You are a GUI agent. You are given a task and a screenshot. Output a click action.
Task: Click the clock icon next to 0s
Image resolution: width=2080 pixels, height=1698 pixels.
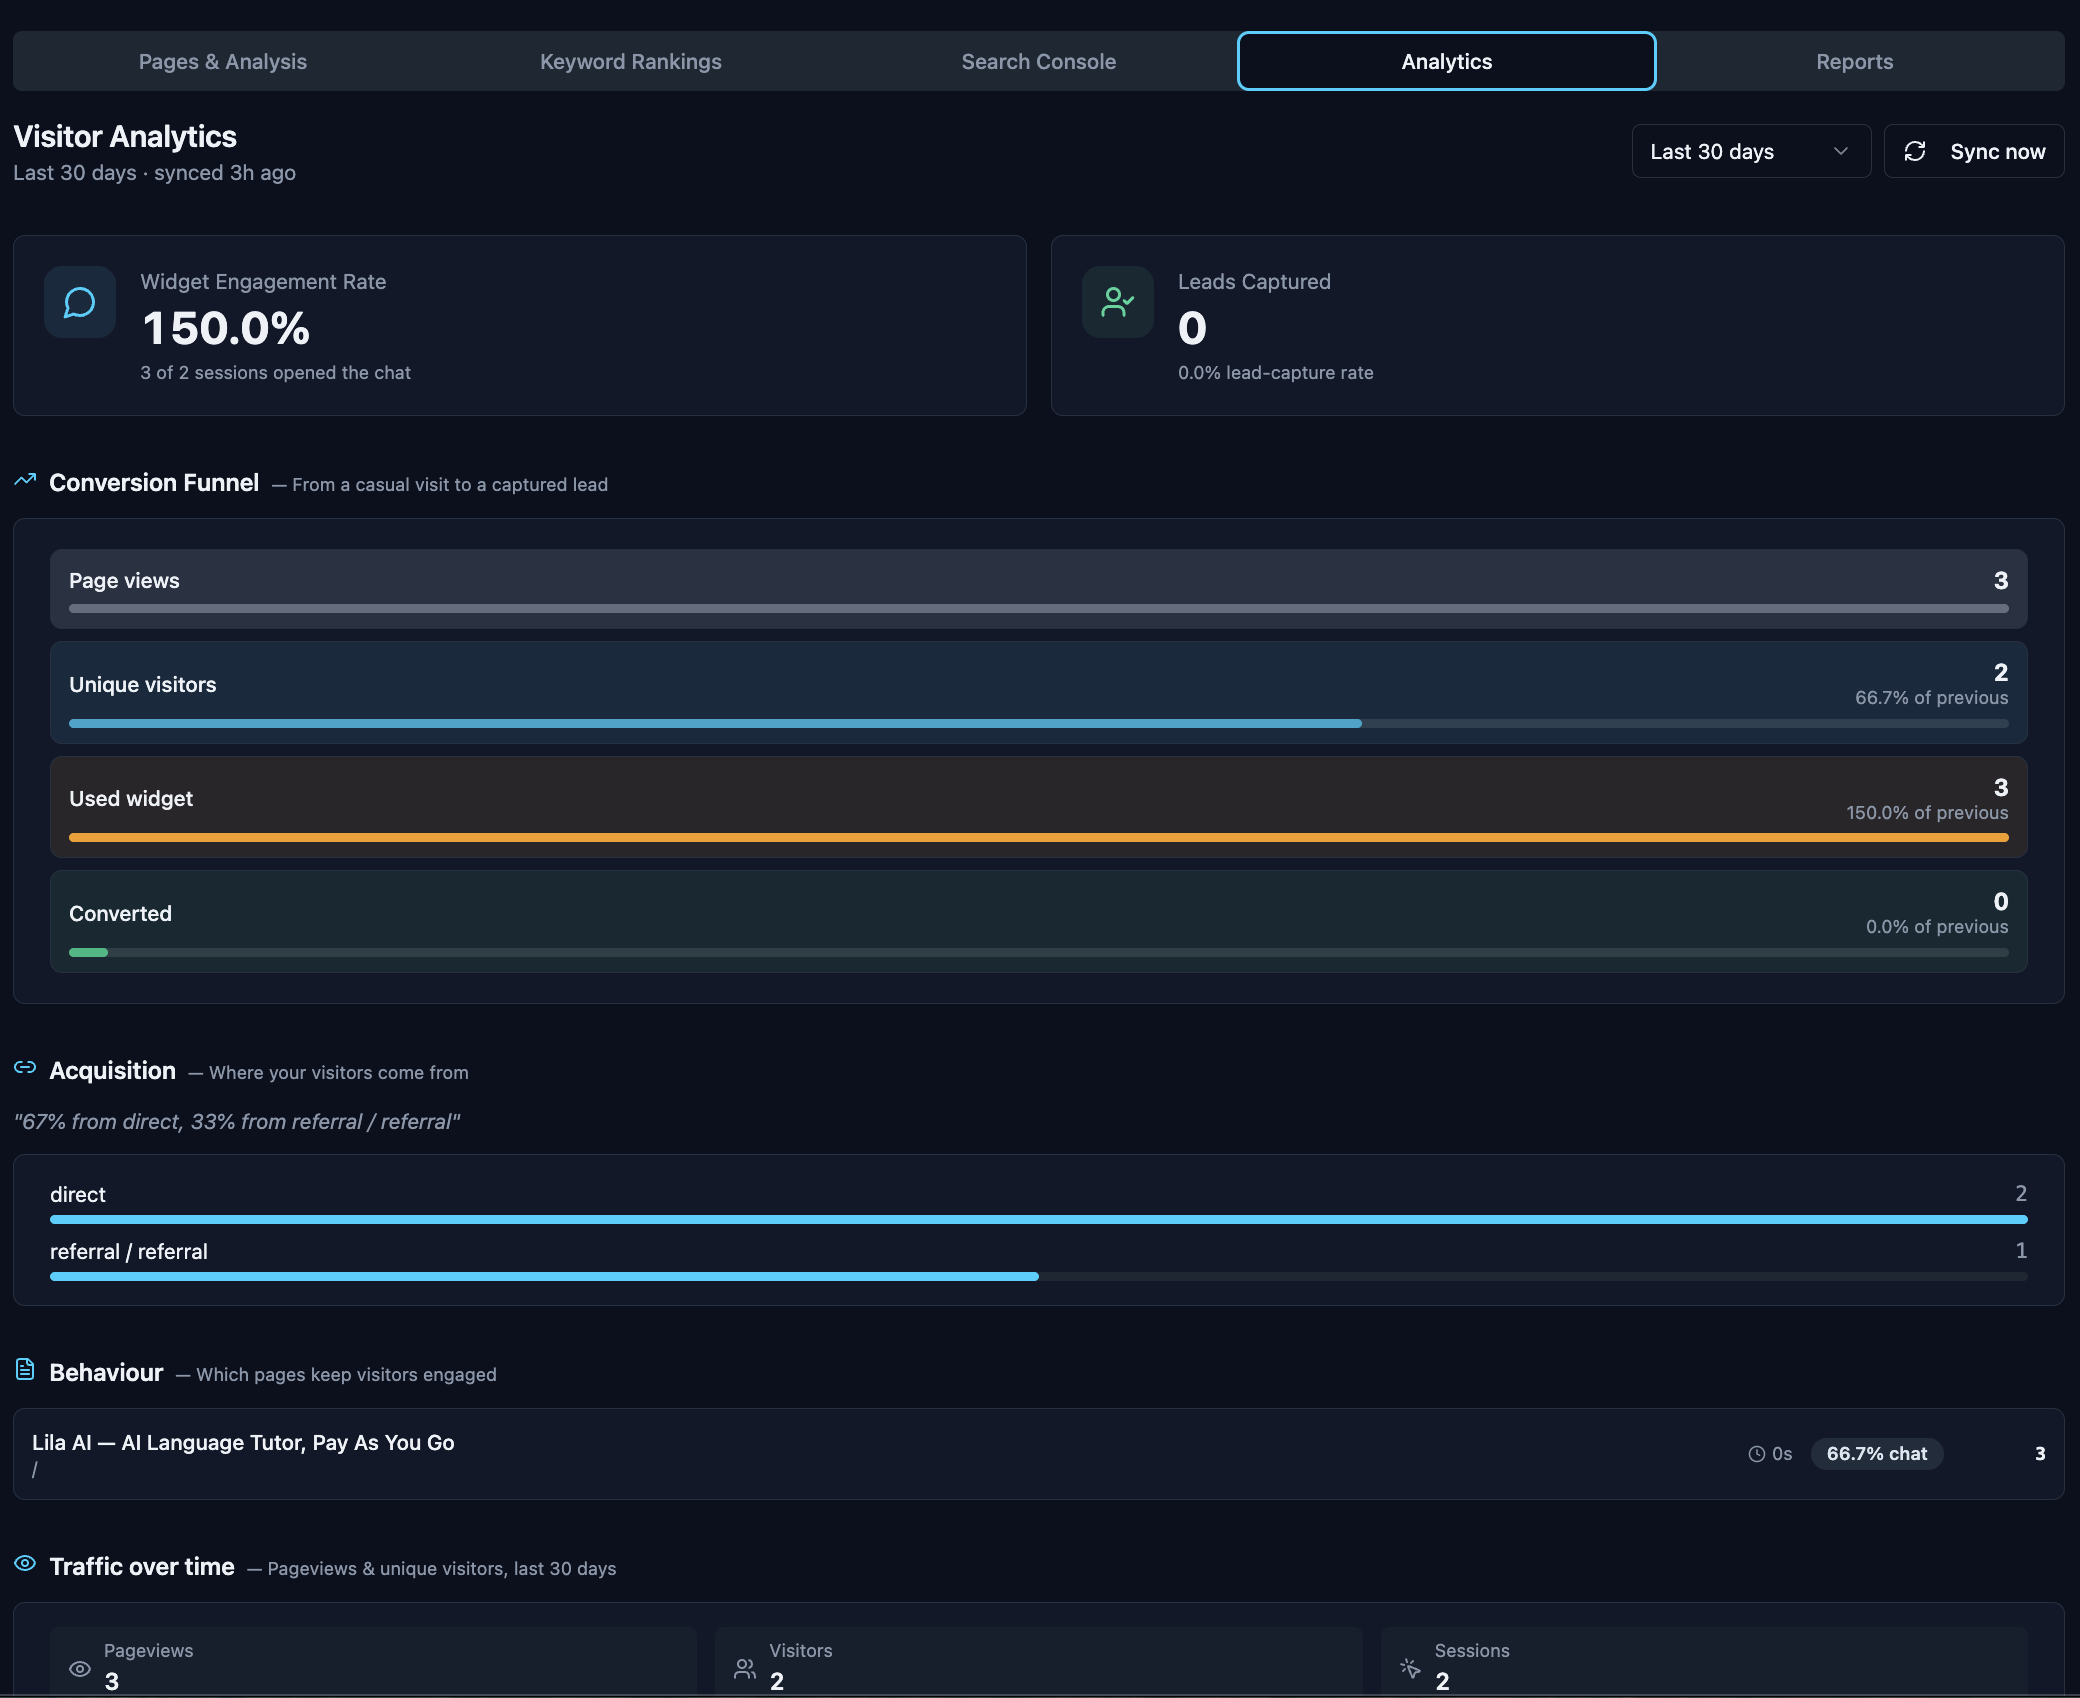pos(1756,1454)
